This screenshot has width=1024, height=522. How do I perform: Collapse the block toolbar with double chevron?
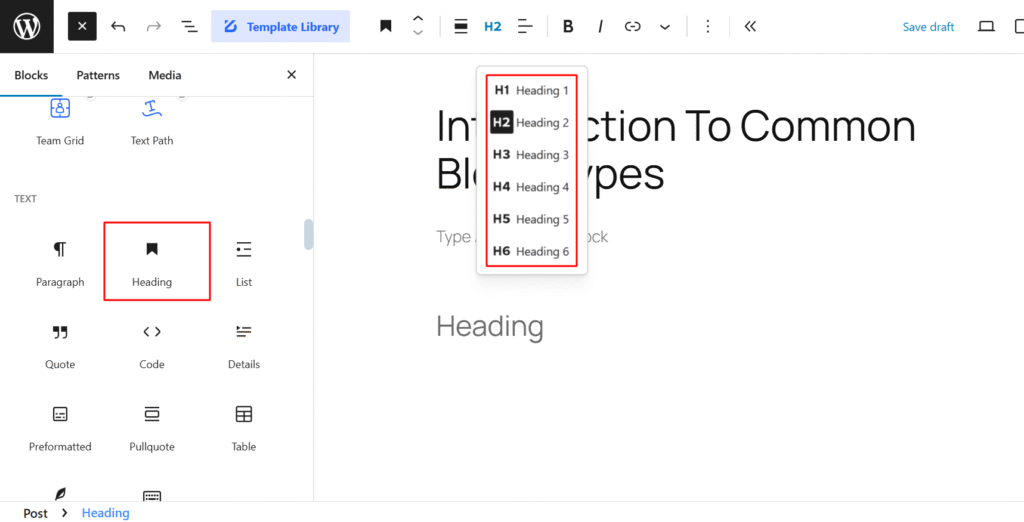(750, 27)
